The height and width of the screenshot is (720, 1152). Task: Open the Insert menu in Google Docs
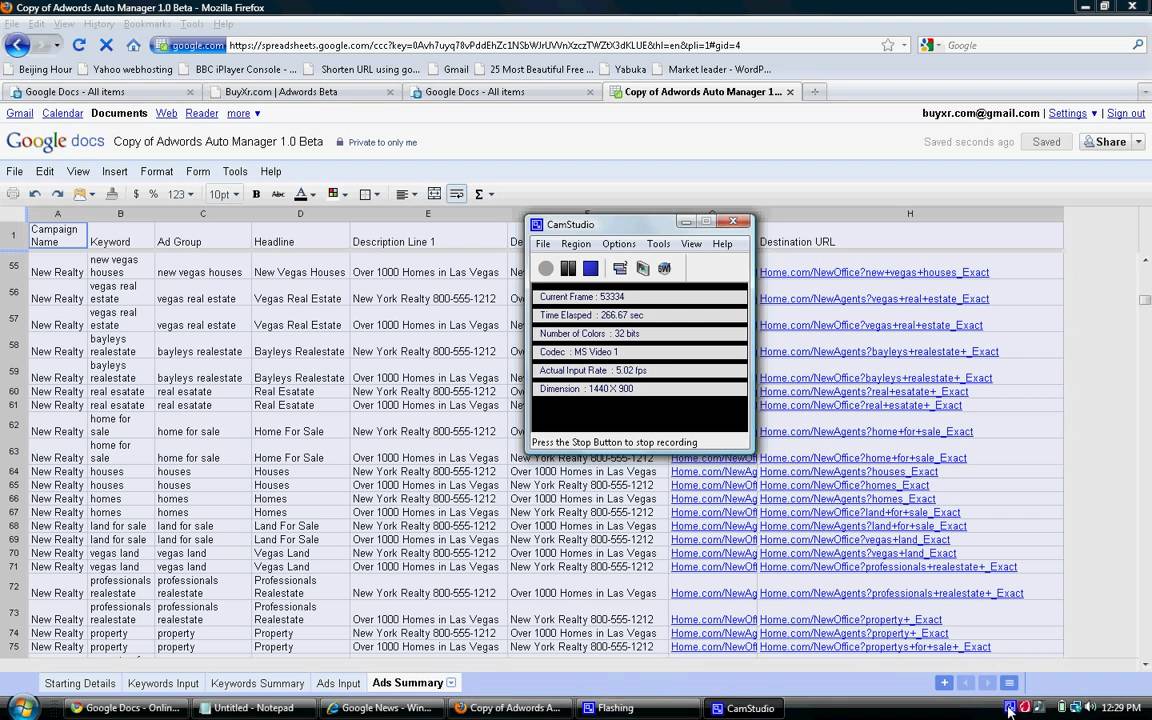[x=115, y=171]
